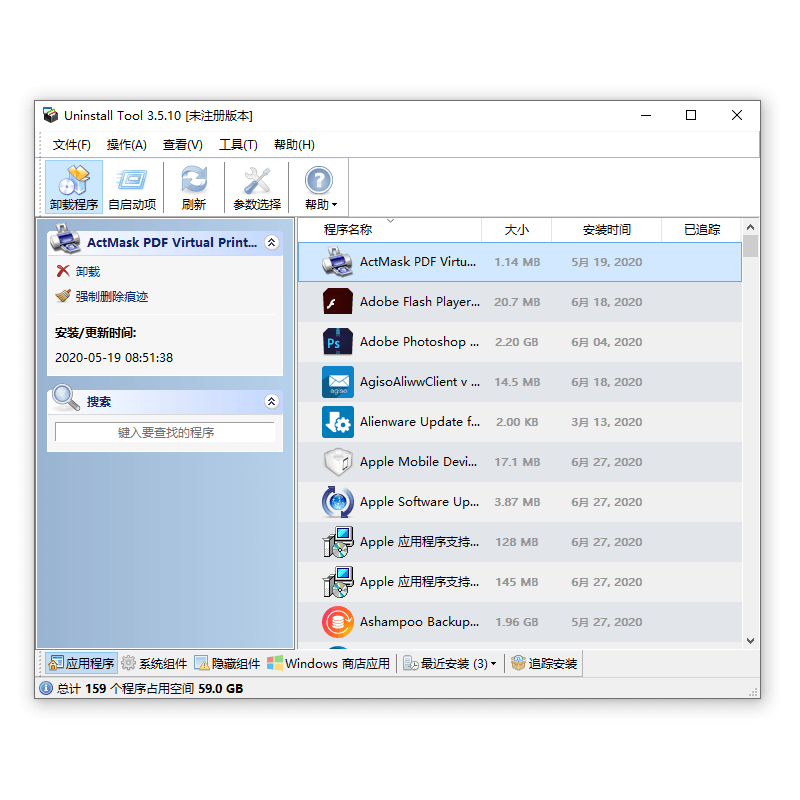The image size is (800, 800).
Task: Toggle the 隐藏组件 filter view
Action: pos(227,663)
